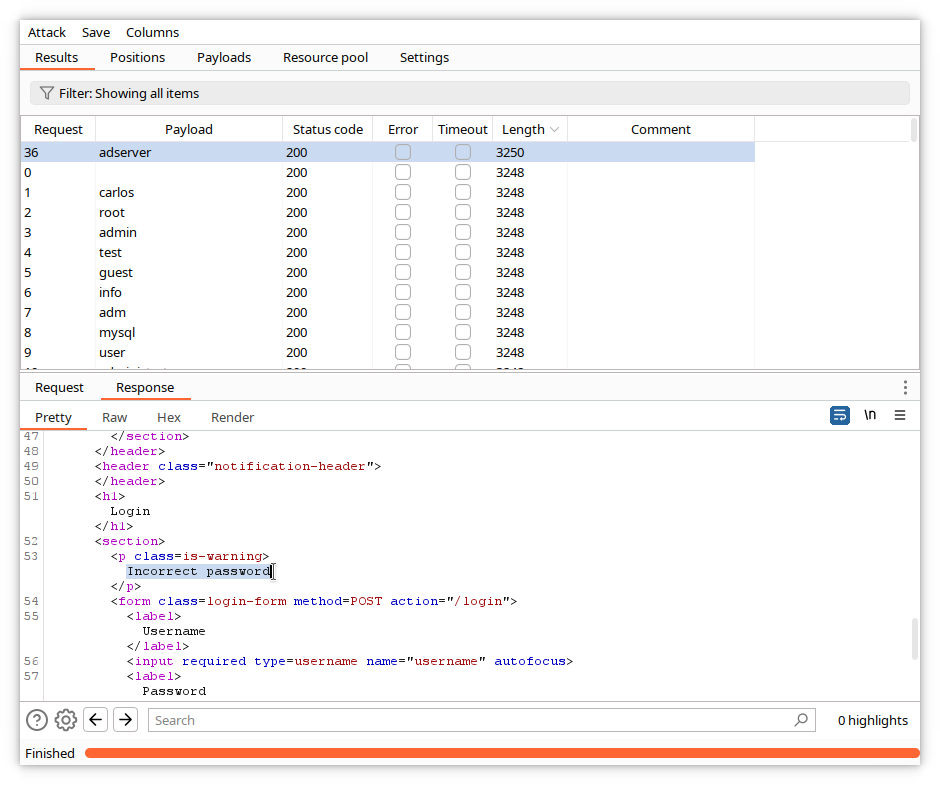Click the help question mark icon
Screen dimensions: 940x785
[37, 720]
